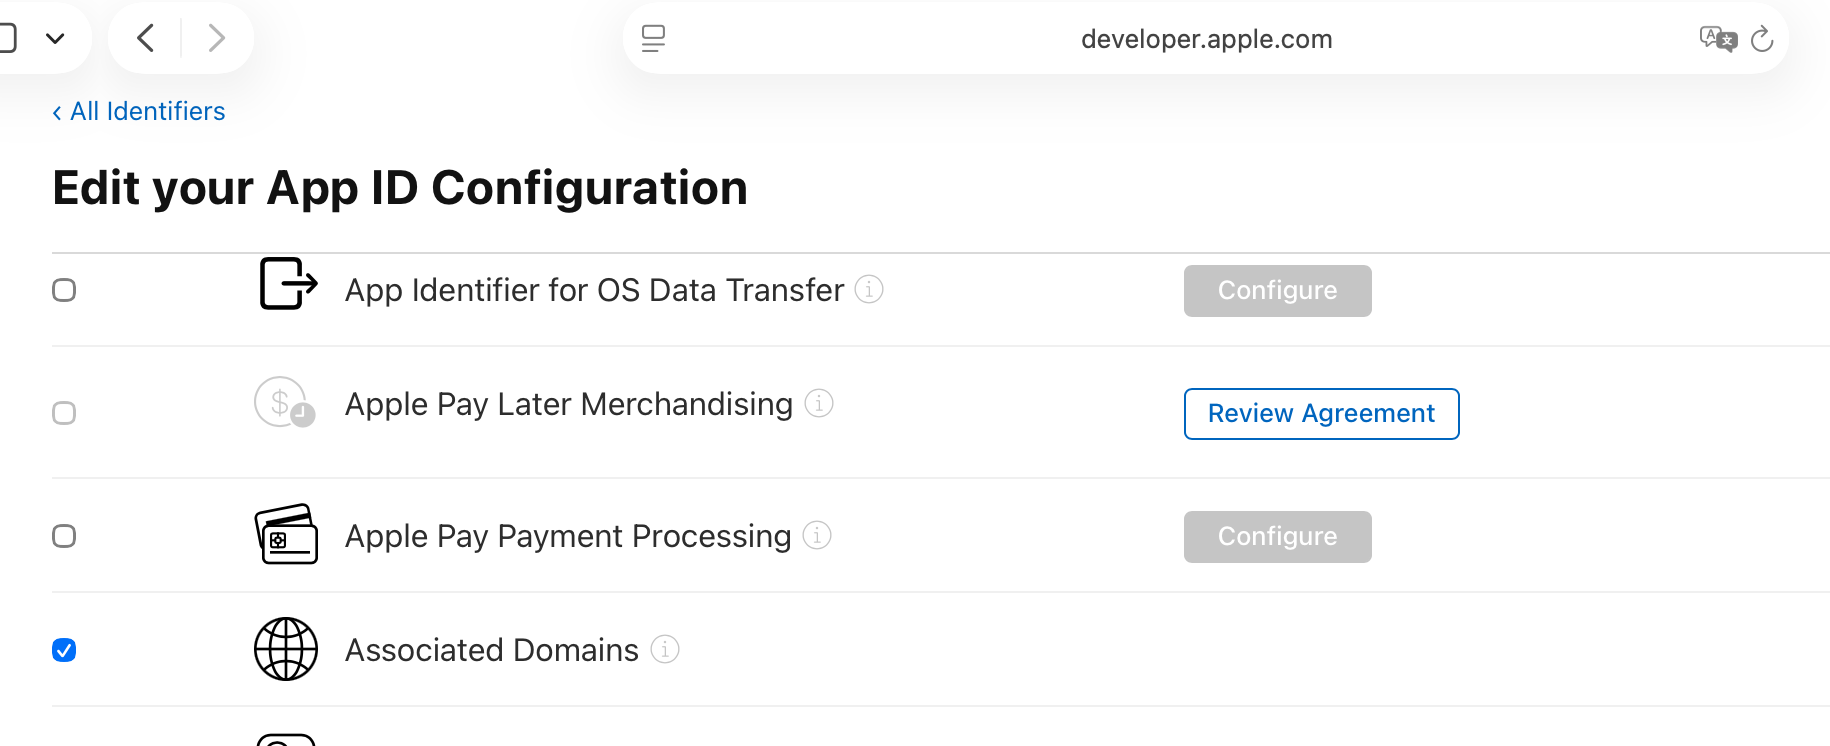Click info icon beside Apple Pay Payment Processing
The image size is (1830, 746).
point(817,535)
